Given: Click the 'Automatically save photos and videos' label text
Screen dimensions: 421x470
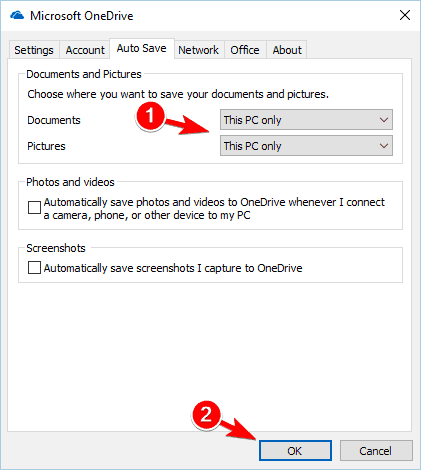Looking at the screenshot, I should click(214, 209).
